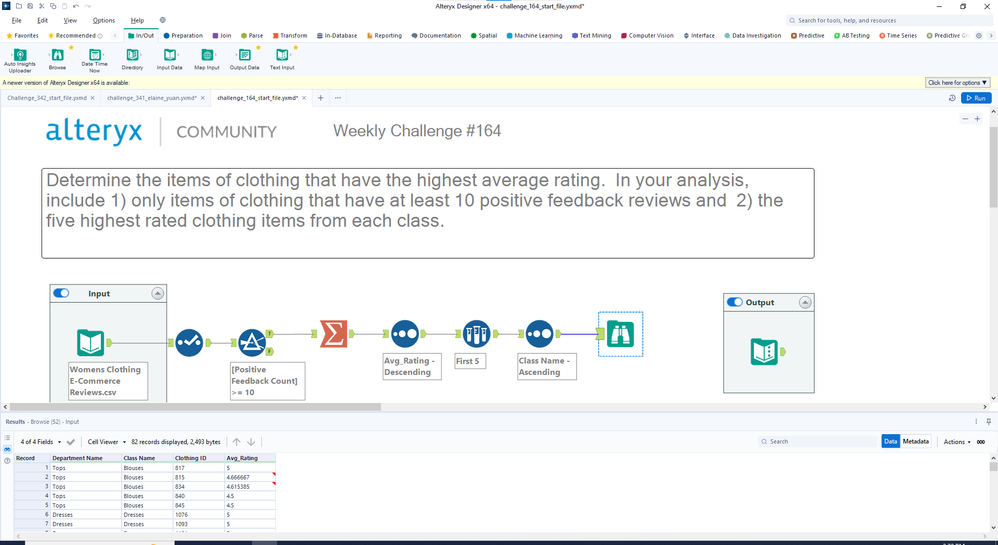
Task: Open the Click here for options dropdown
Action: (x=957, y=83)
